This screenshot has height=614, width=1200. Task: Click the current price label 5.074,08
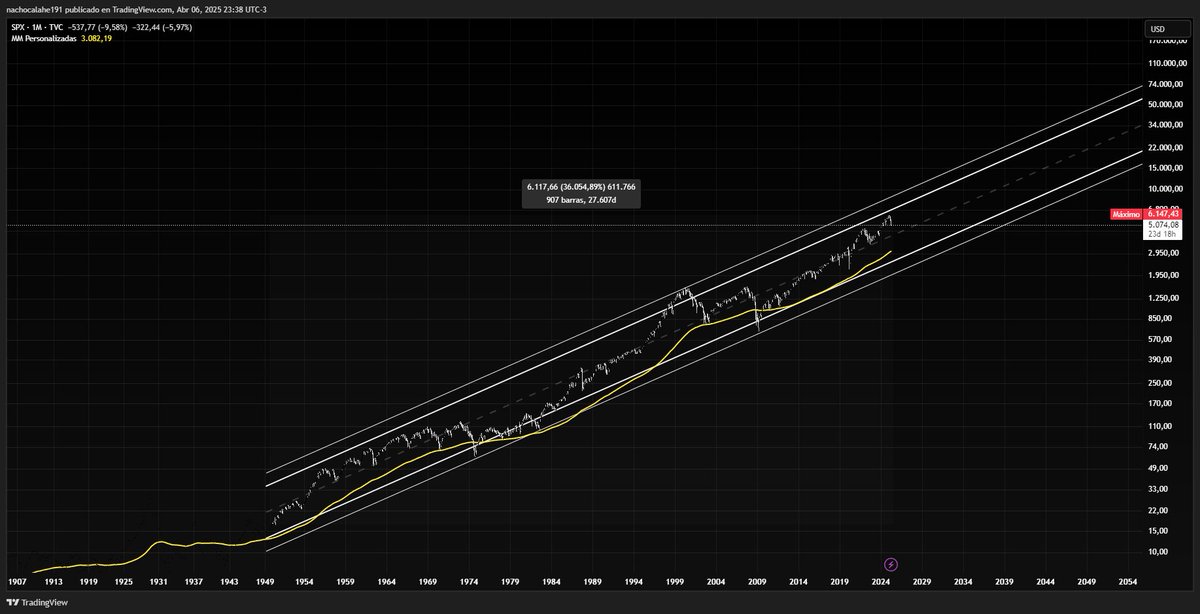1163,225
